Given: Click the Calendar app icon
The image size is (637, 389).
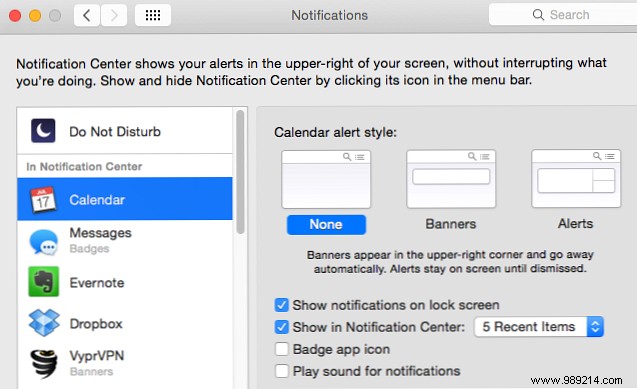Looking at the screenshot, I should pyautogui.click(x=43, y=199).
